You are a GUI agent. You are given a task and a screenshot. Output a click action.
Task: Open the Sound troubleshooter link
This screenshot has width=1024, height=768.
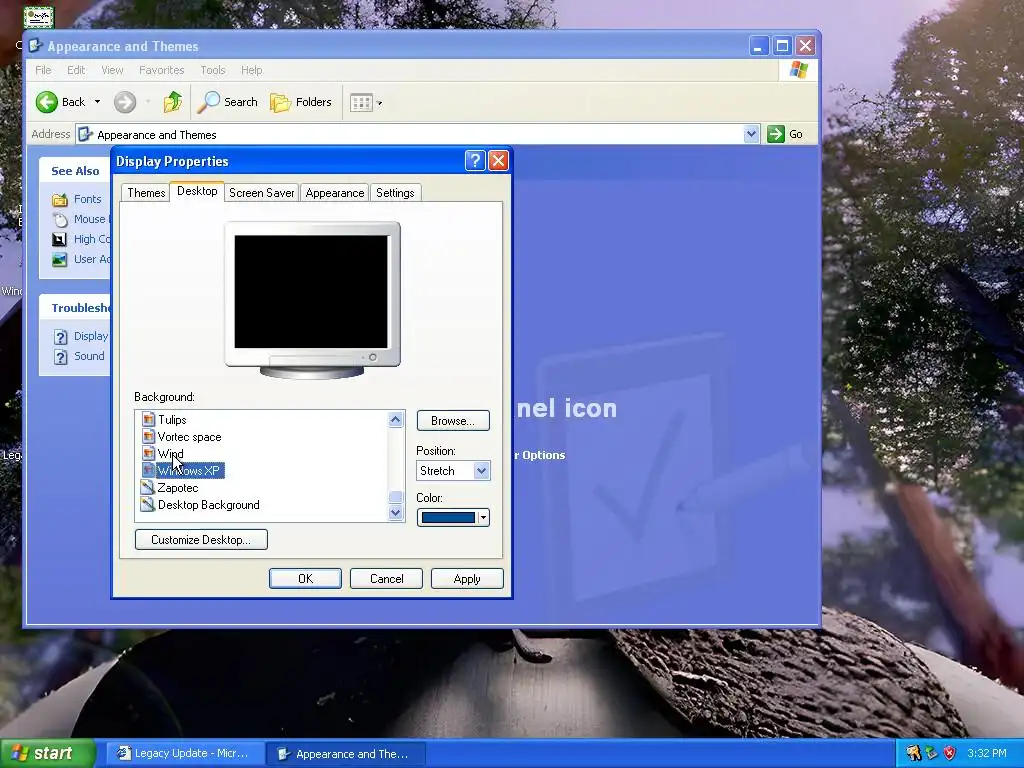tap(89, 356)
